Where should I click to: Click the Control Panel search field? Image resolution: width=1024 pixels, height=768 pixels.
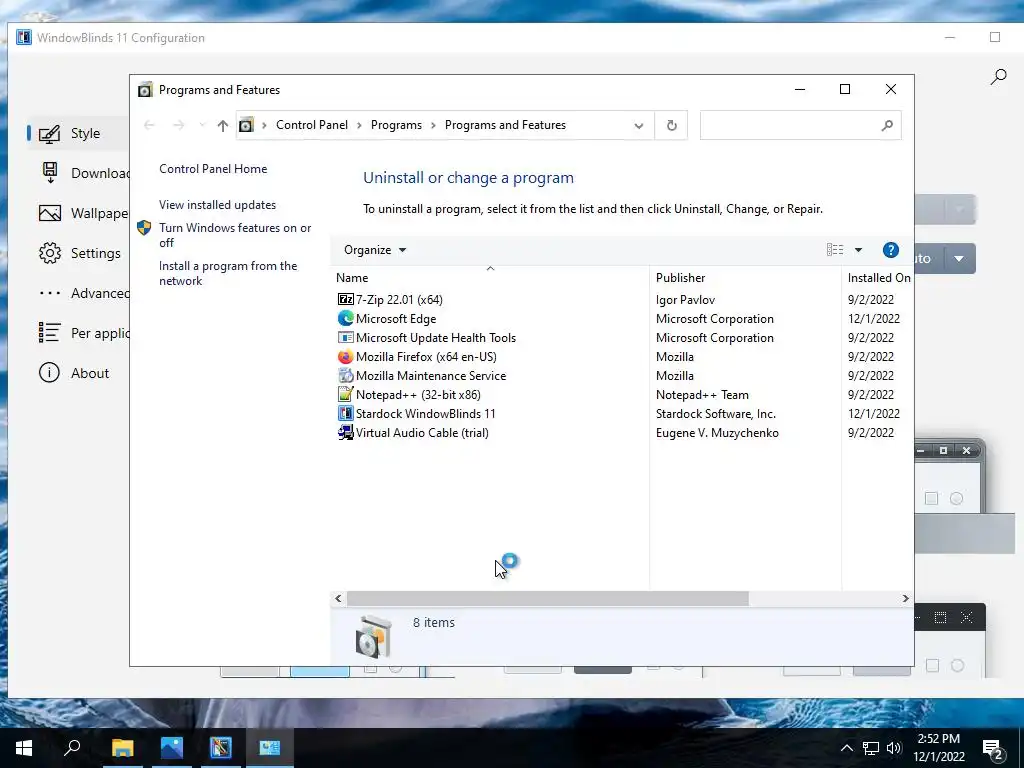pos(789,125)
